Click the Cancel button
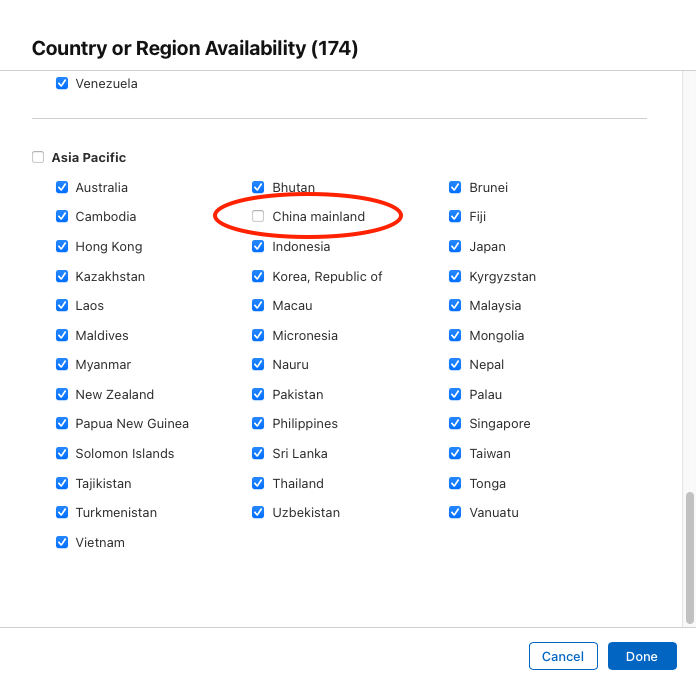Viewport: 696px width, 681px height. point(563,656)
